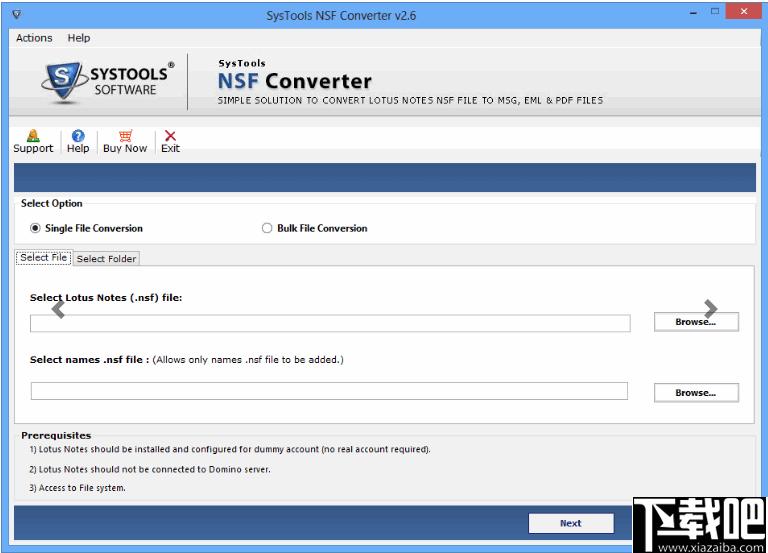Click 'should not be connected to Domino server' line

click(x=149, y=469)
